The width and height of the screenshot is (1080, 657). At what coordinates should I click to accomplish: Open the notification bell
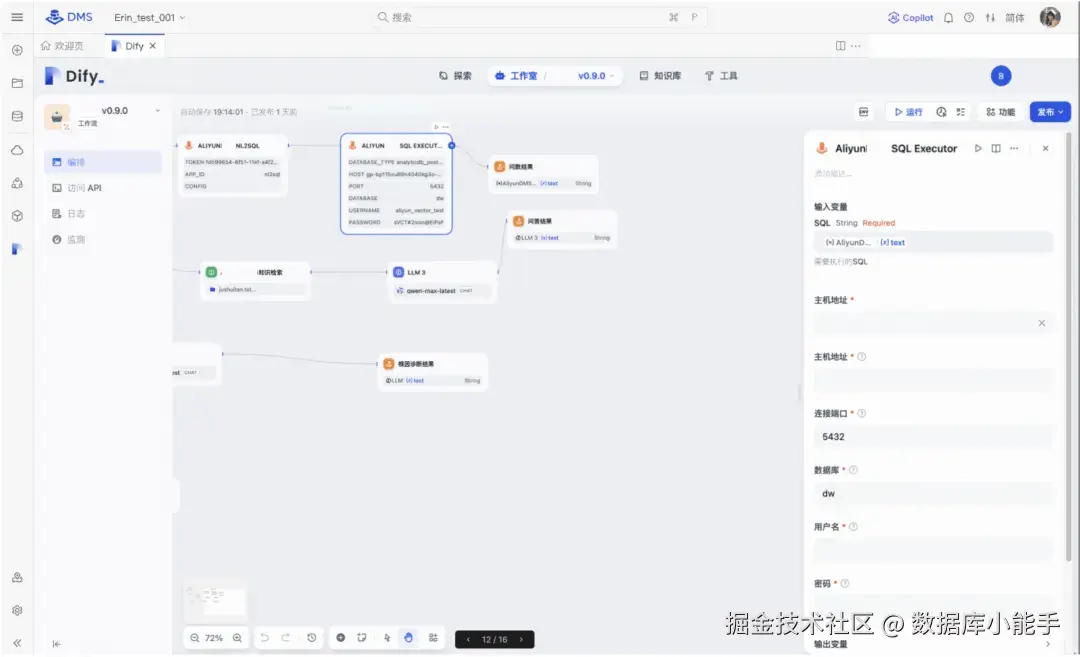click(948, 17)
